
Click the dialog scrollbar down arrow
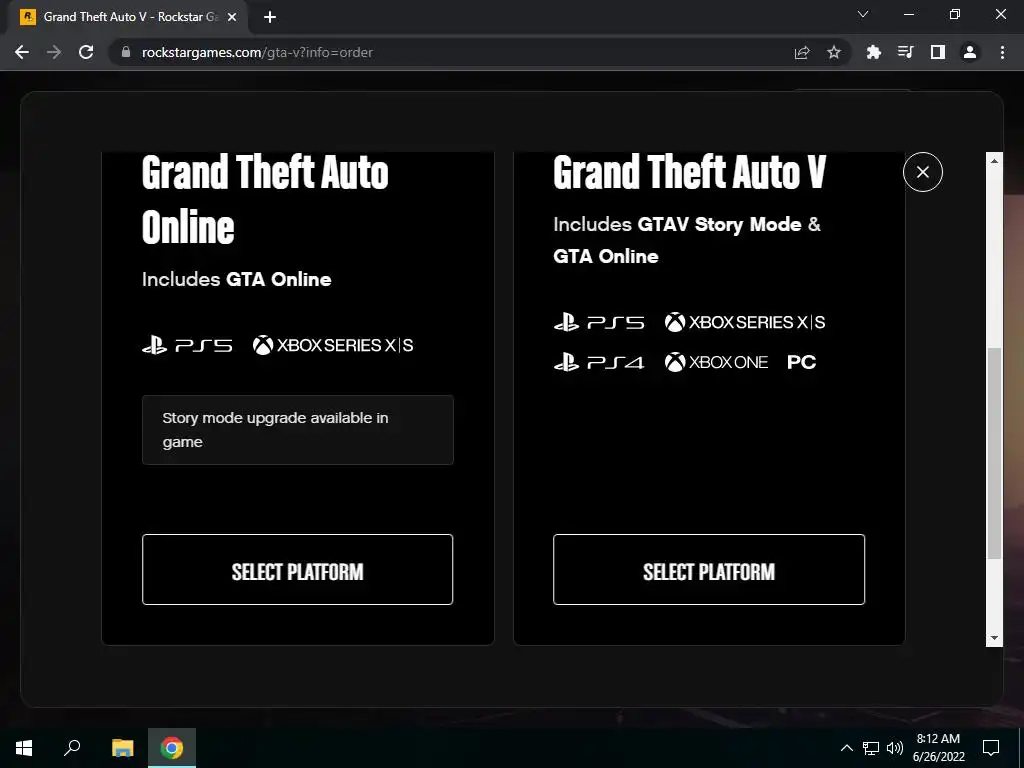[x=994, y=638]
